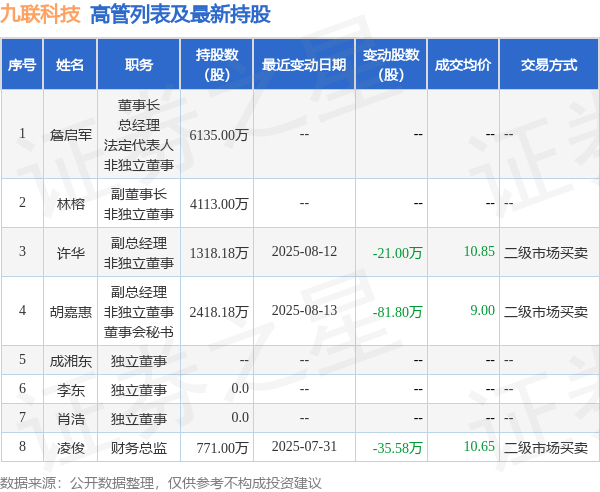Click 法定代表人 in 詹启军's positions
Screen dimensions: 600x492
pyautogui.click(x=139, y=145)
